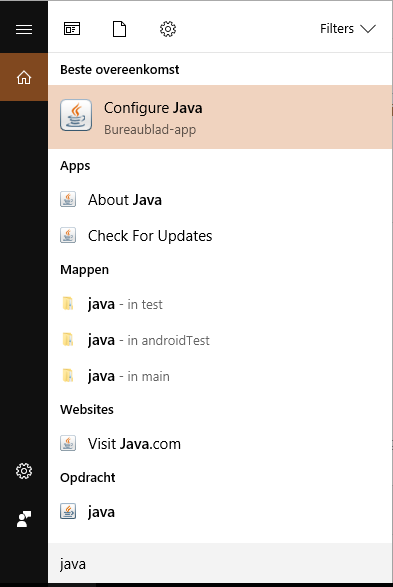Open java folder in androidTest
393x587 pixels.
(220, 340)
